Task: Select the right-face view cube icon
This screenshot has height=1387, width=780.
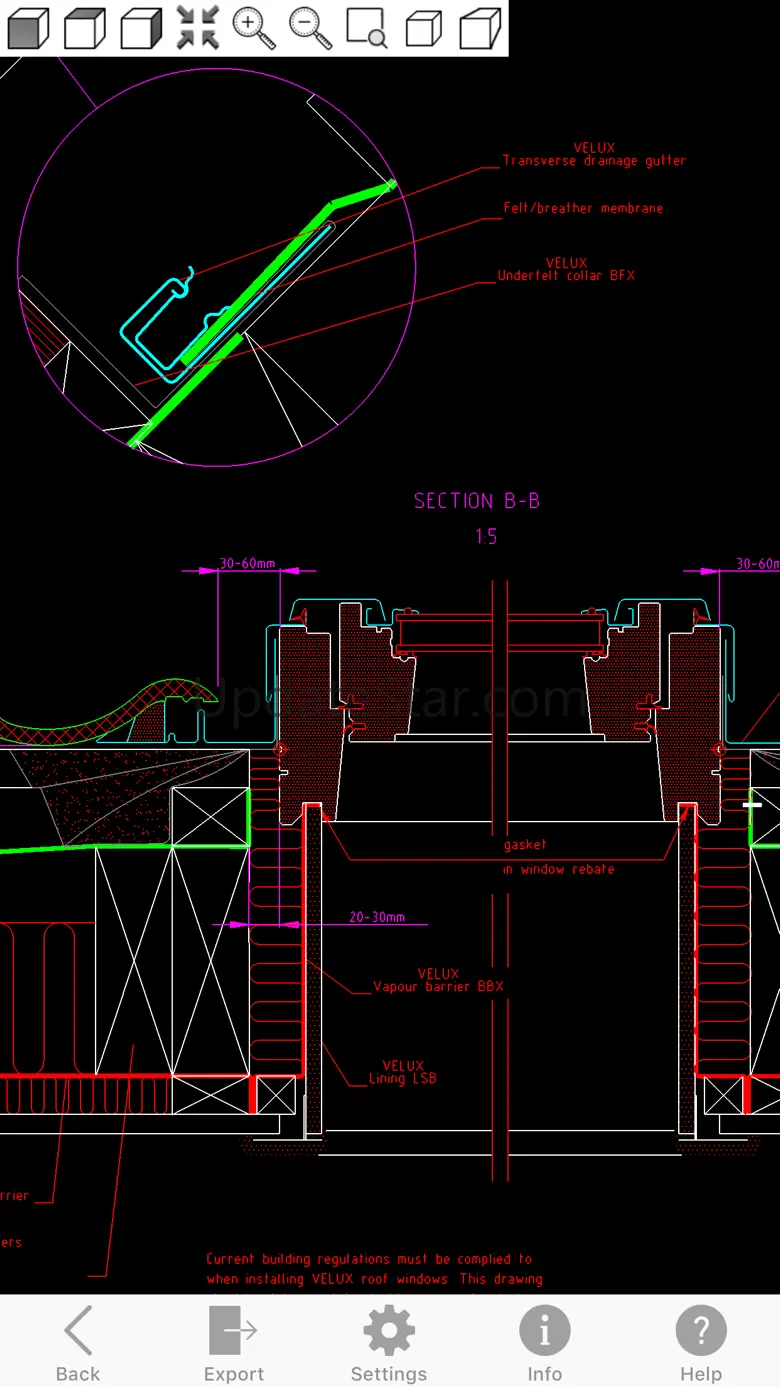Action: tap(141, 28)
